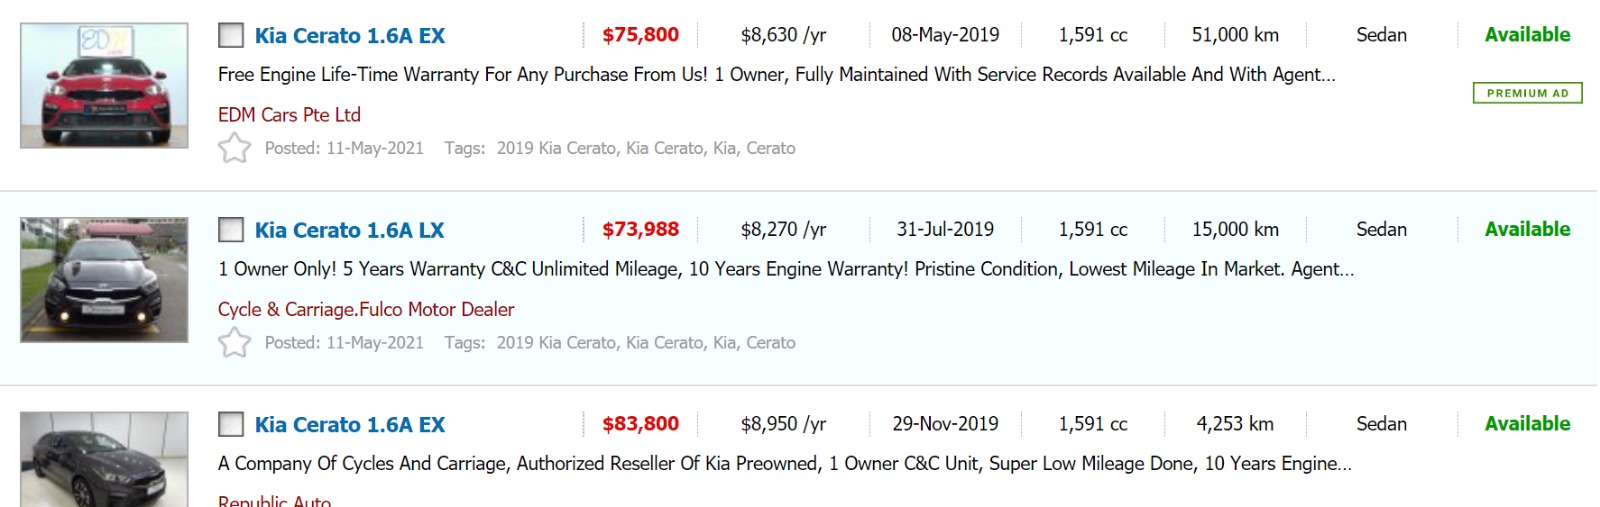Click the '2019 Kia Cerato' tag in first listing
This screenshot has height=507, width=1600.
point(556,148)
